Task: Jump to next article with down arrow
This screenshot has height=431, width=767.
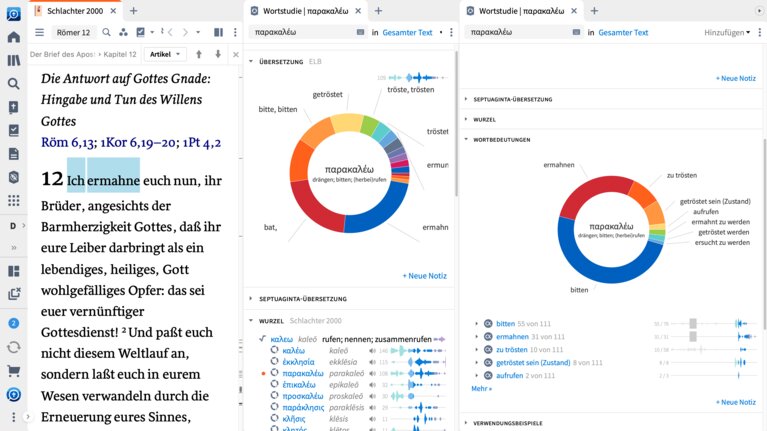Action: (217, 54)
